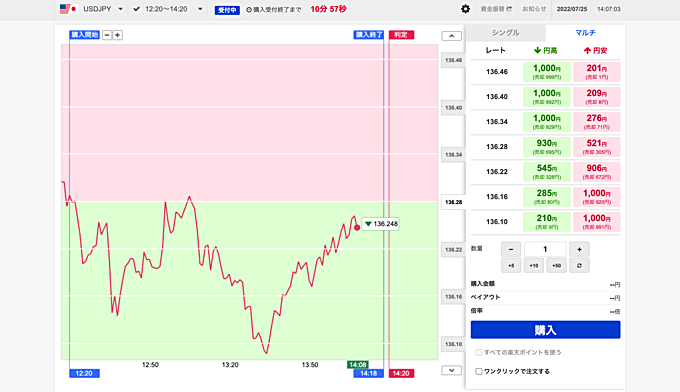The image size is (680, 392).
Task: Click the 12:20 start time marker
Action: [84, 373]
